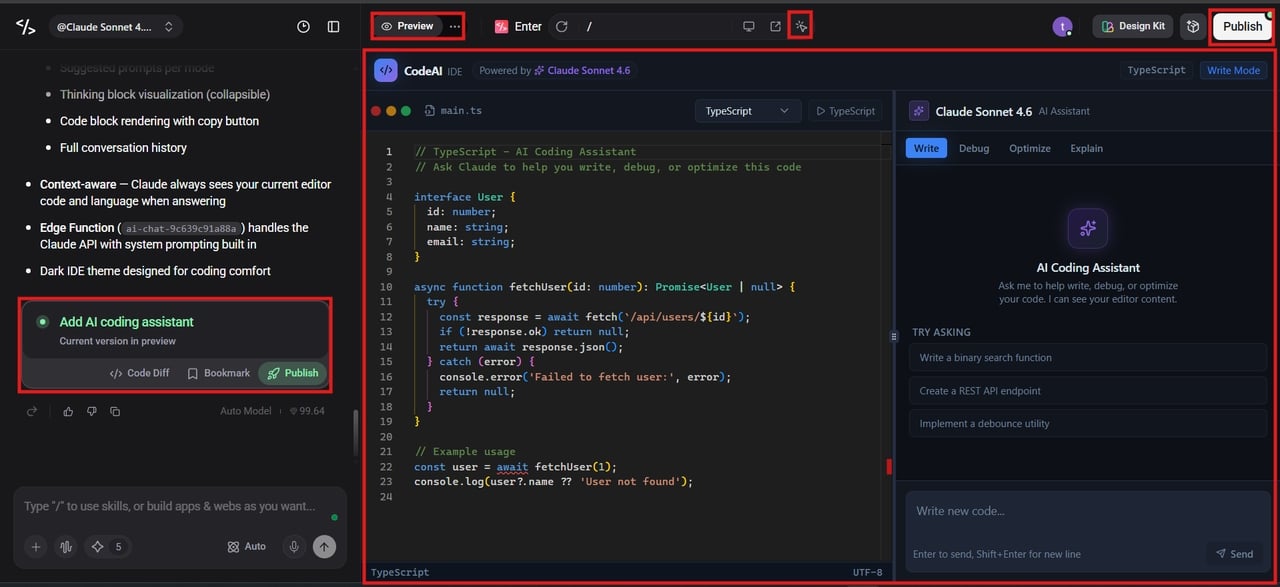Click the Auto Model label
The width and height of the screenshot is (1280, 587).
pyautogui.click(x=245, y=411)
